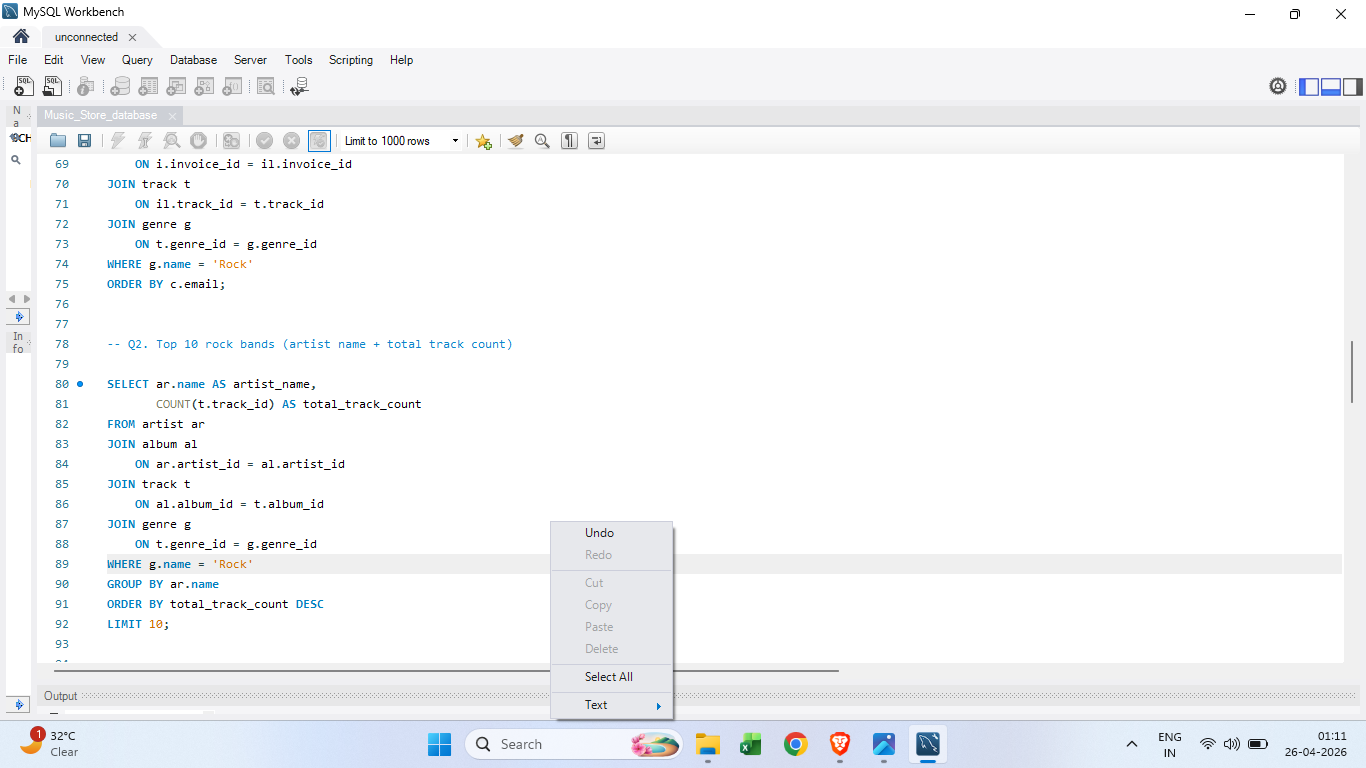Image resolution: width=1366 pixels, height=768 pixels.
Task: Toggle left sidebar panel visibility
Action: click(1309, 87)
